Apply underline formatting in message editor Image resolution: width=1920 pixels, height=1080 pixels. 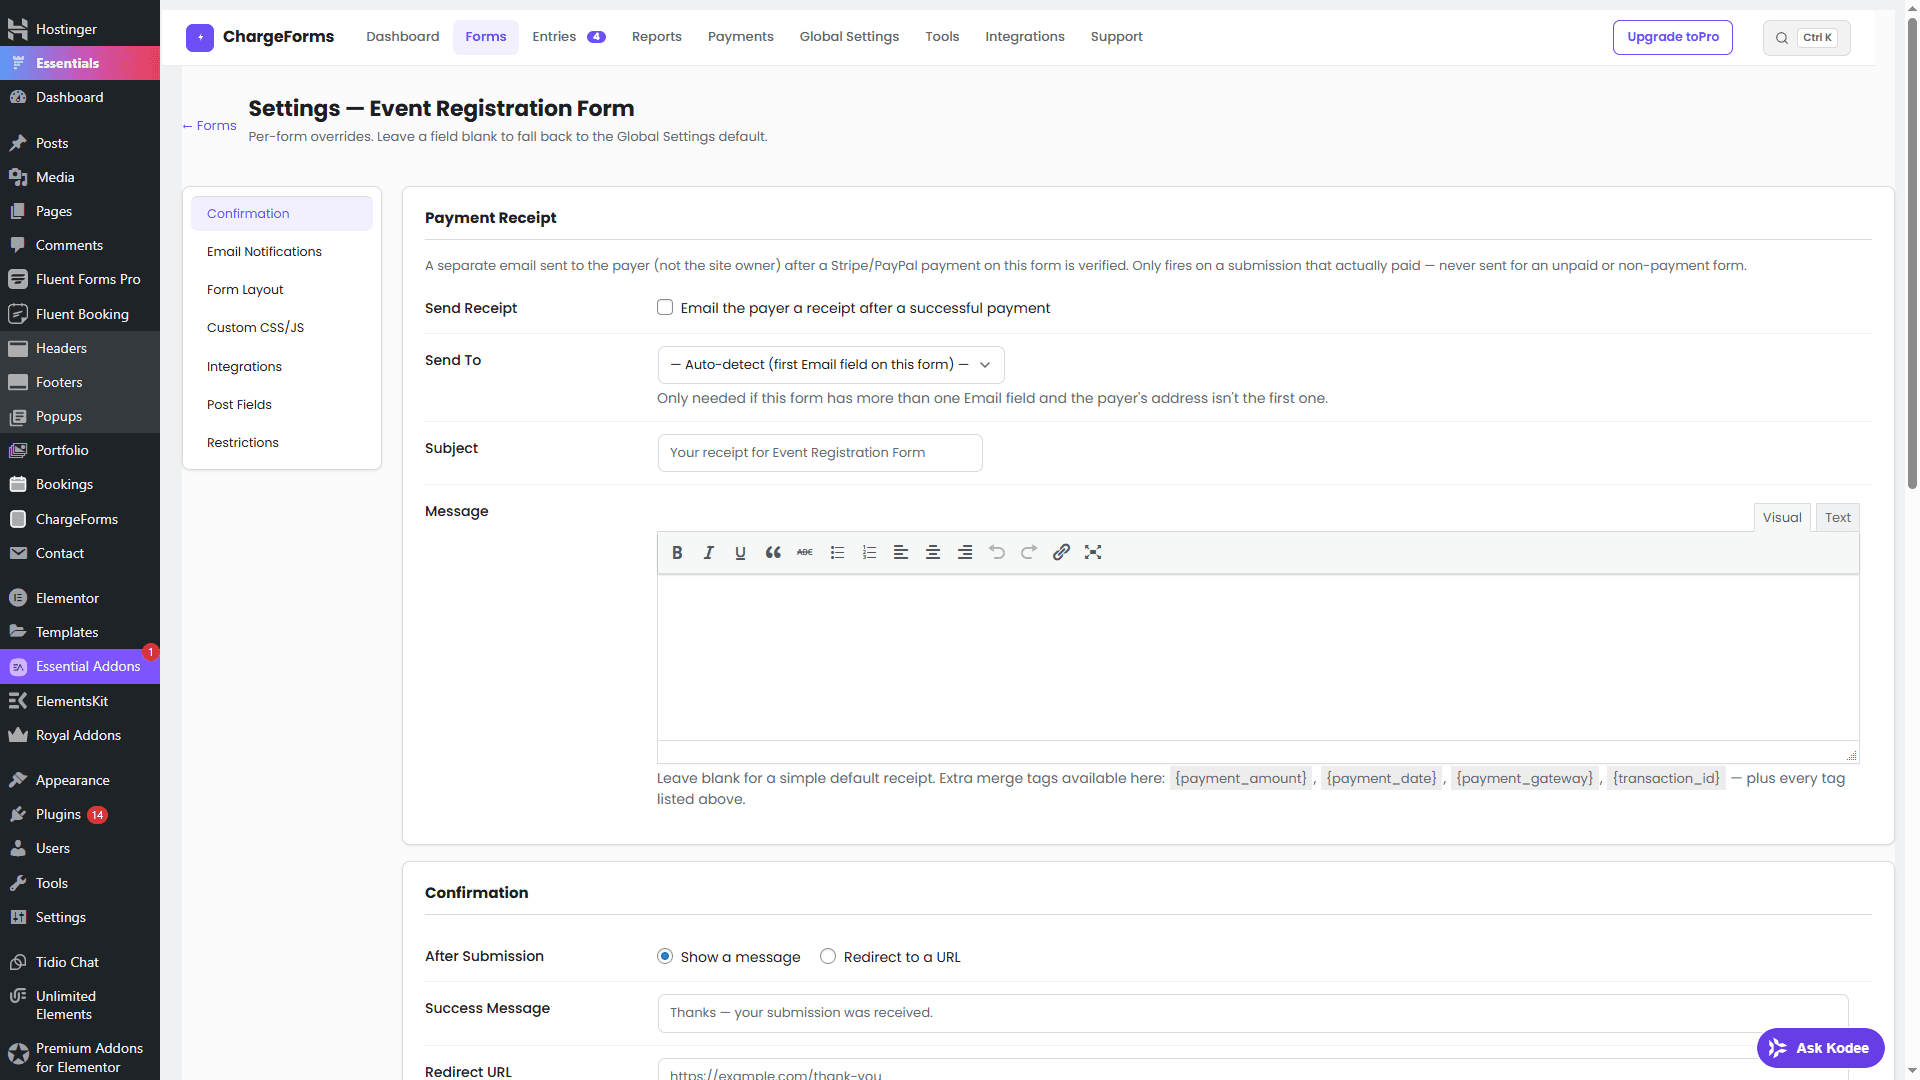[741, 552]
